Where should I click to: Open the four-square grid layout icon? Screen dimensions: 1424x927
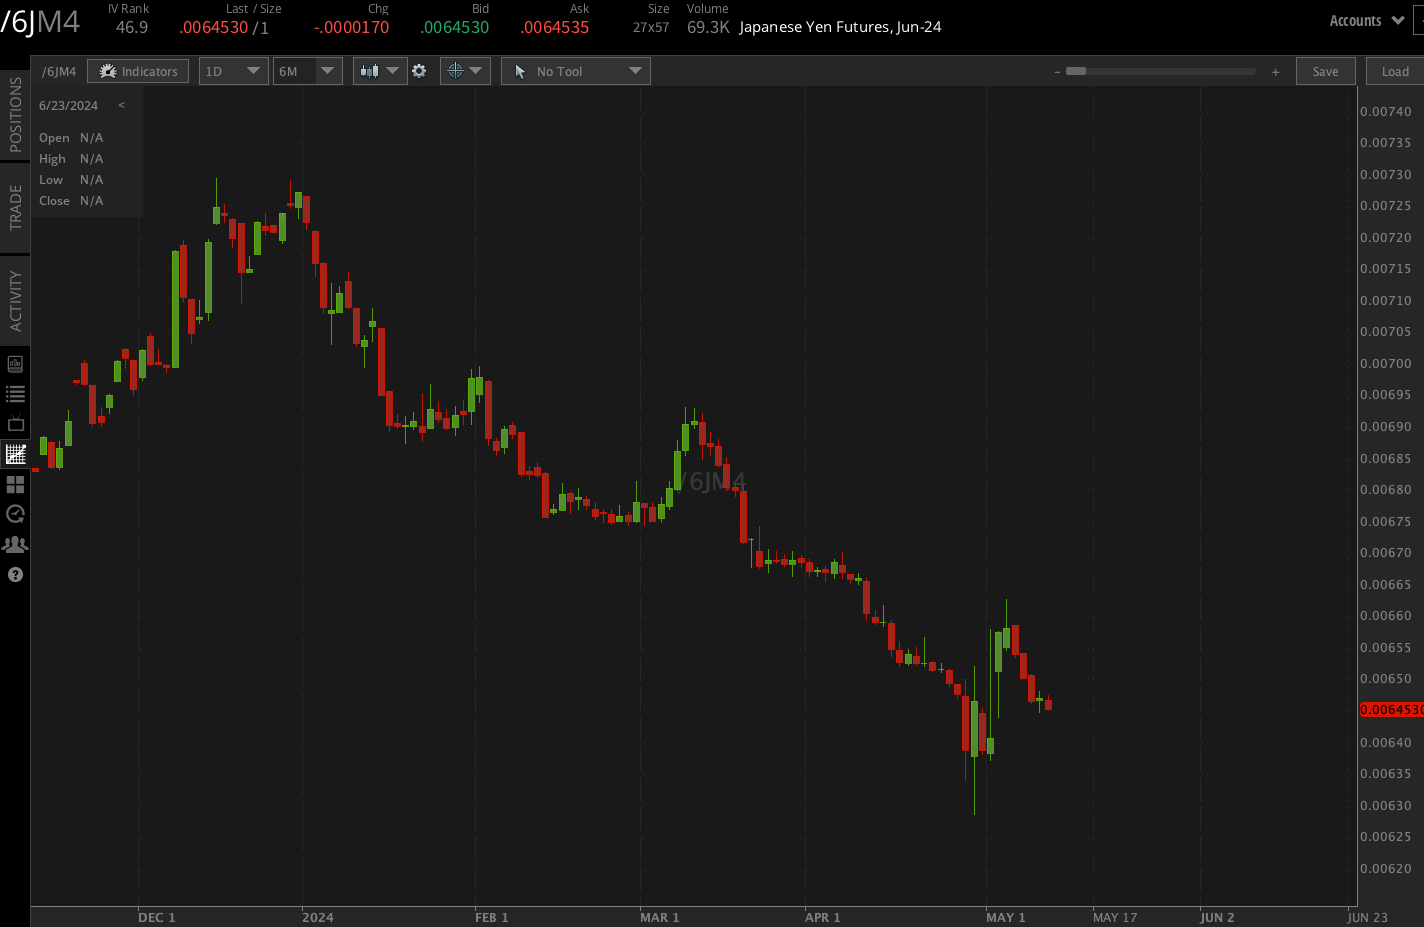pos(15,484)
